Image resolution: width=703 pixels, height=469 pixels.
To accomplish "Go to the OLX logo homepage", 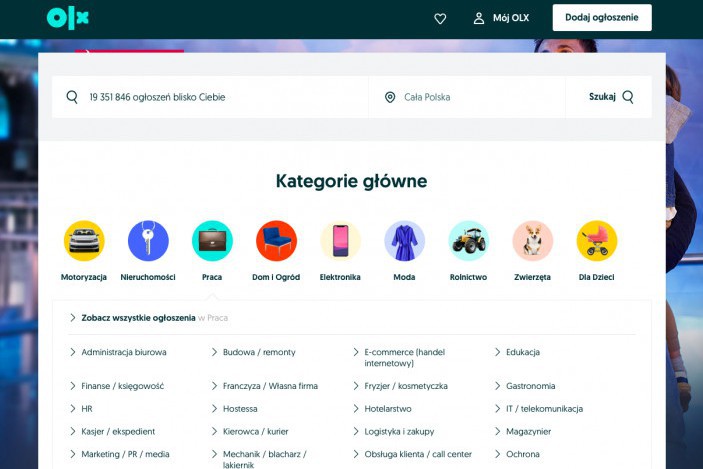I will click(68, 18).
